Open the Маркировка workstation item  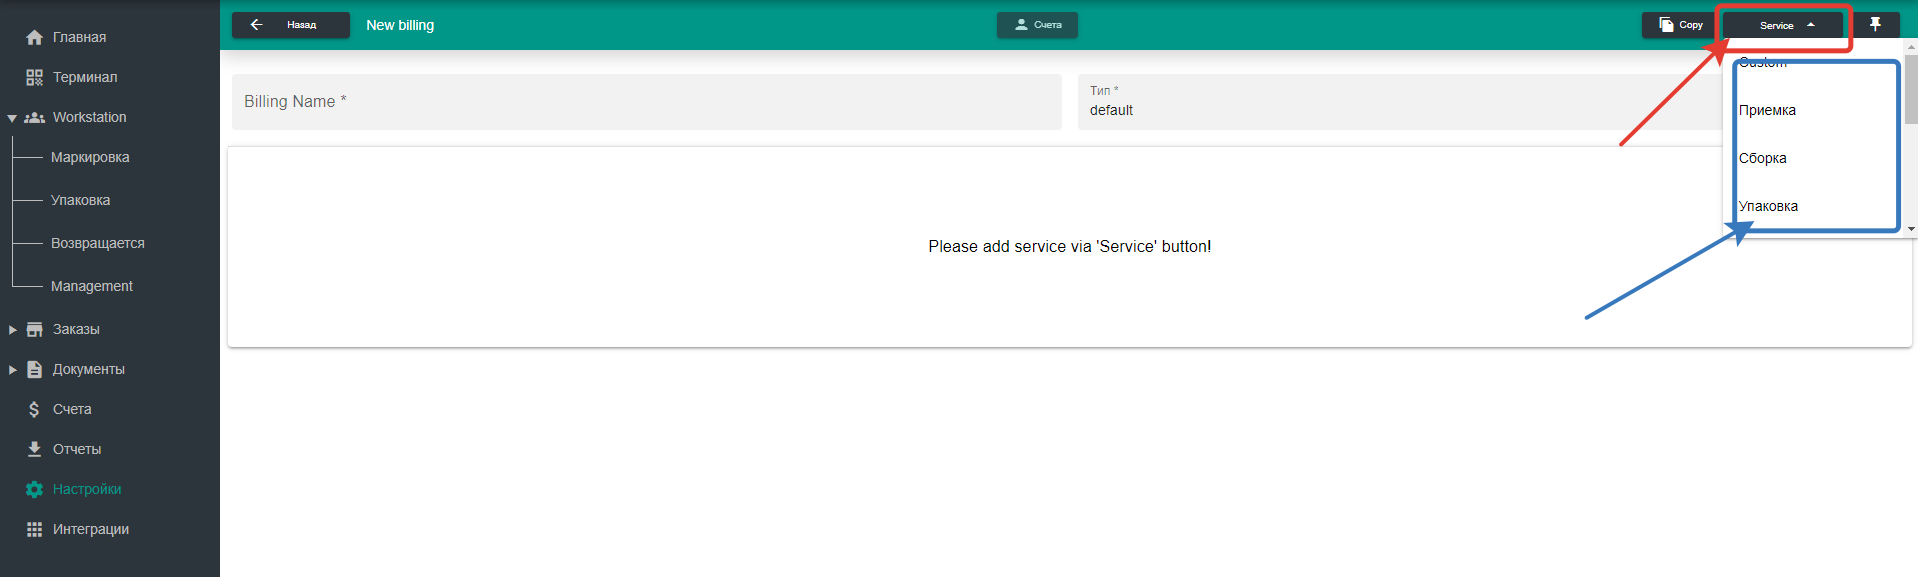click(x=90, y=157)
